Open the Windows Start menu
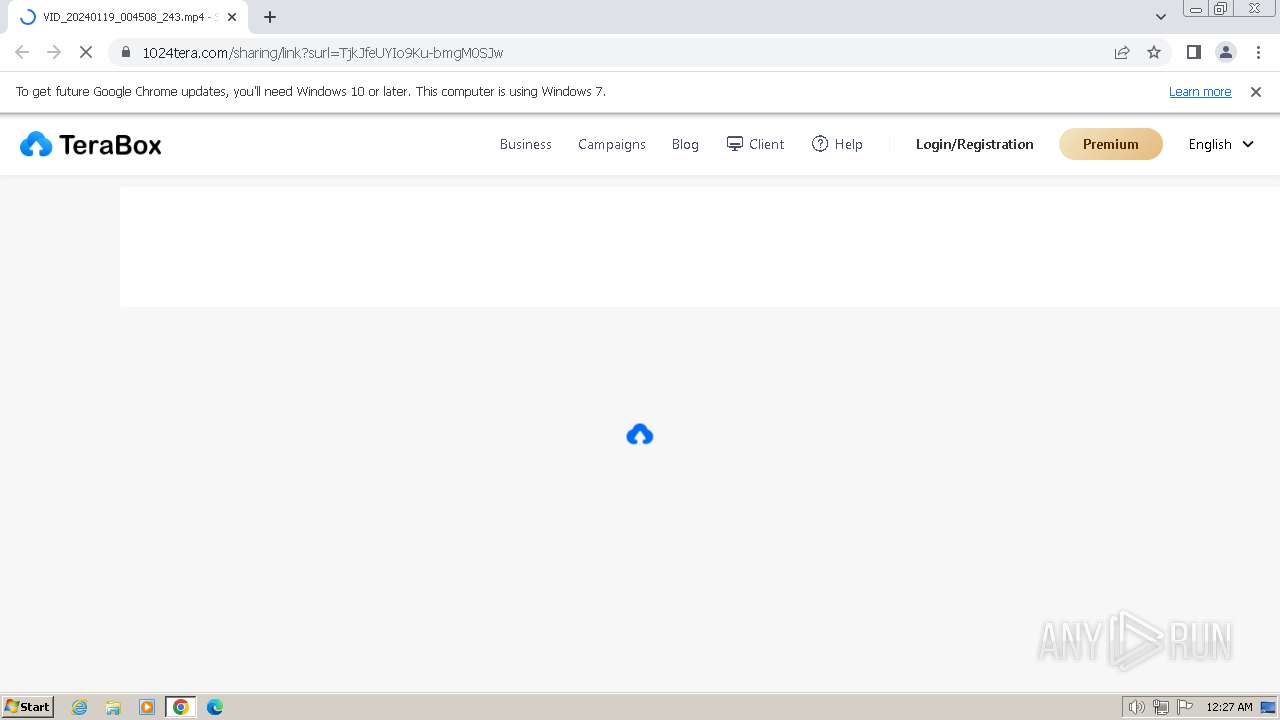Viewport: 1280px width, 720px height. click(28, 707)
